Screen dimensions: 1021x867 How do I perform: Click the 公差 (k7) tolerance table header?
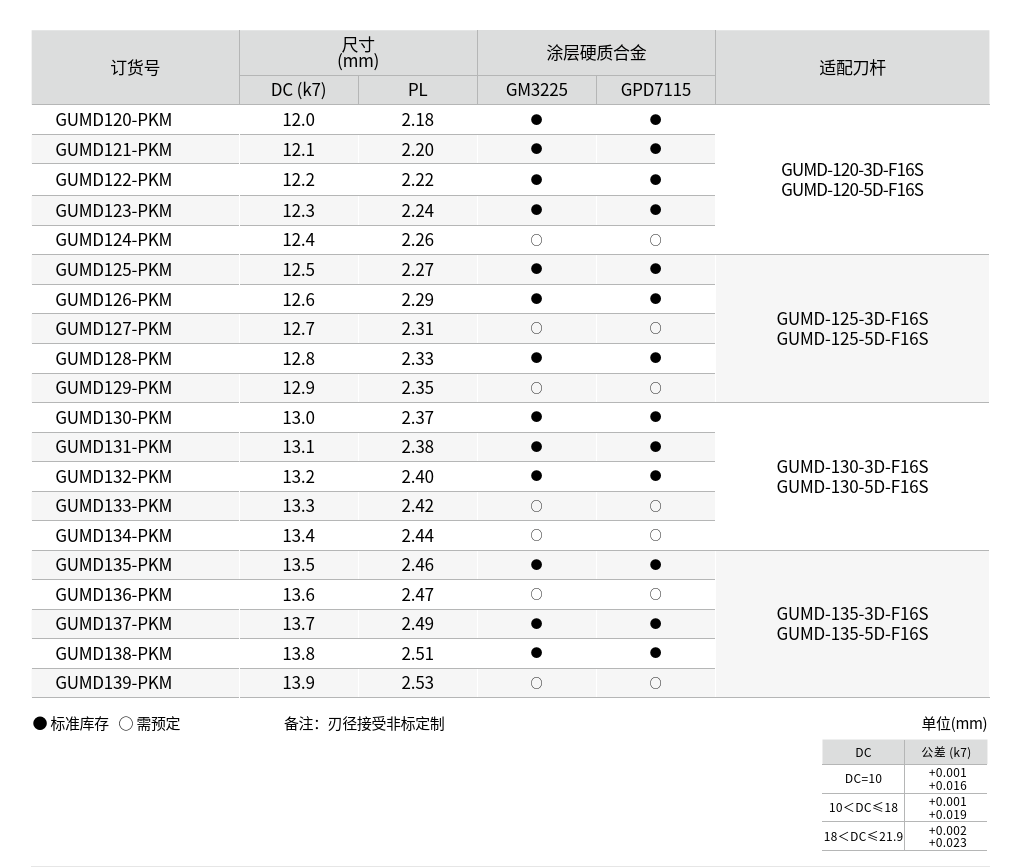pyautogui.click(x=945, y=752)
